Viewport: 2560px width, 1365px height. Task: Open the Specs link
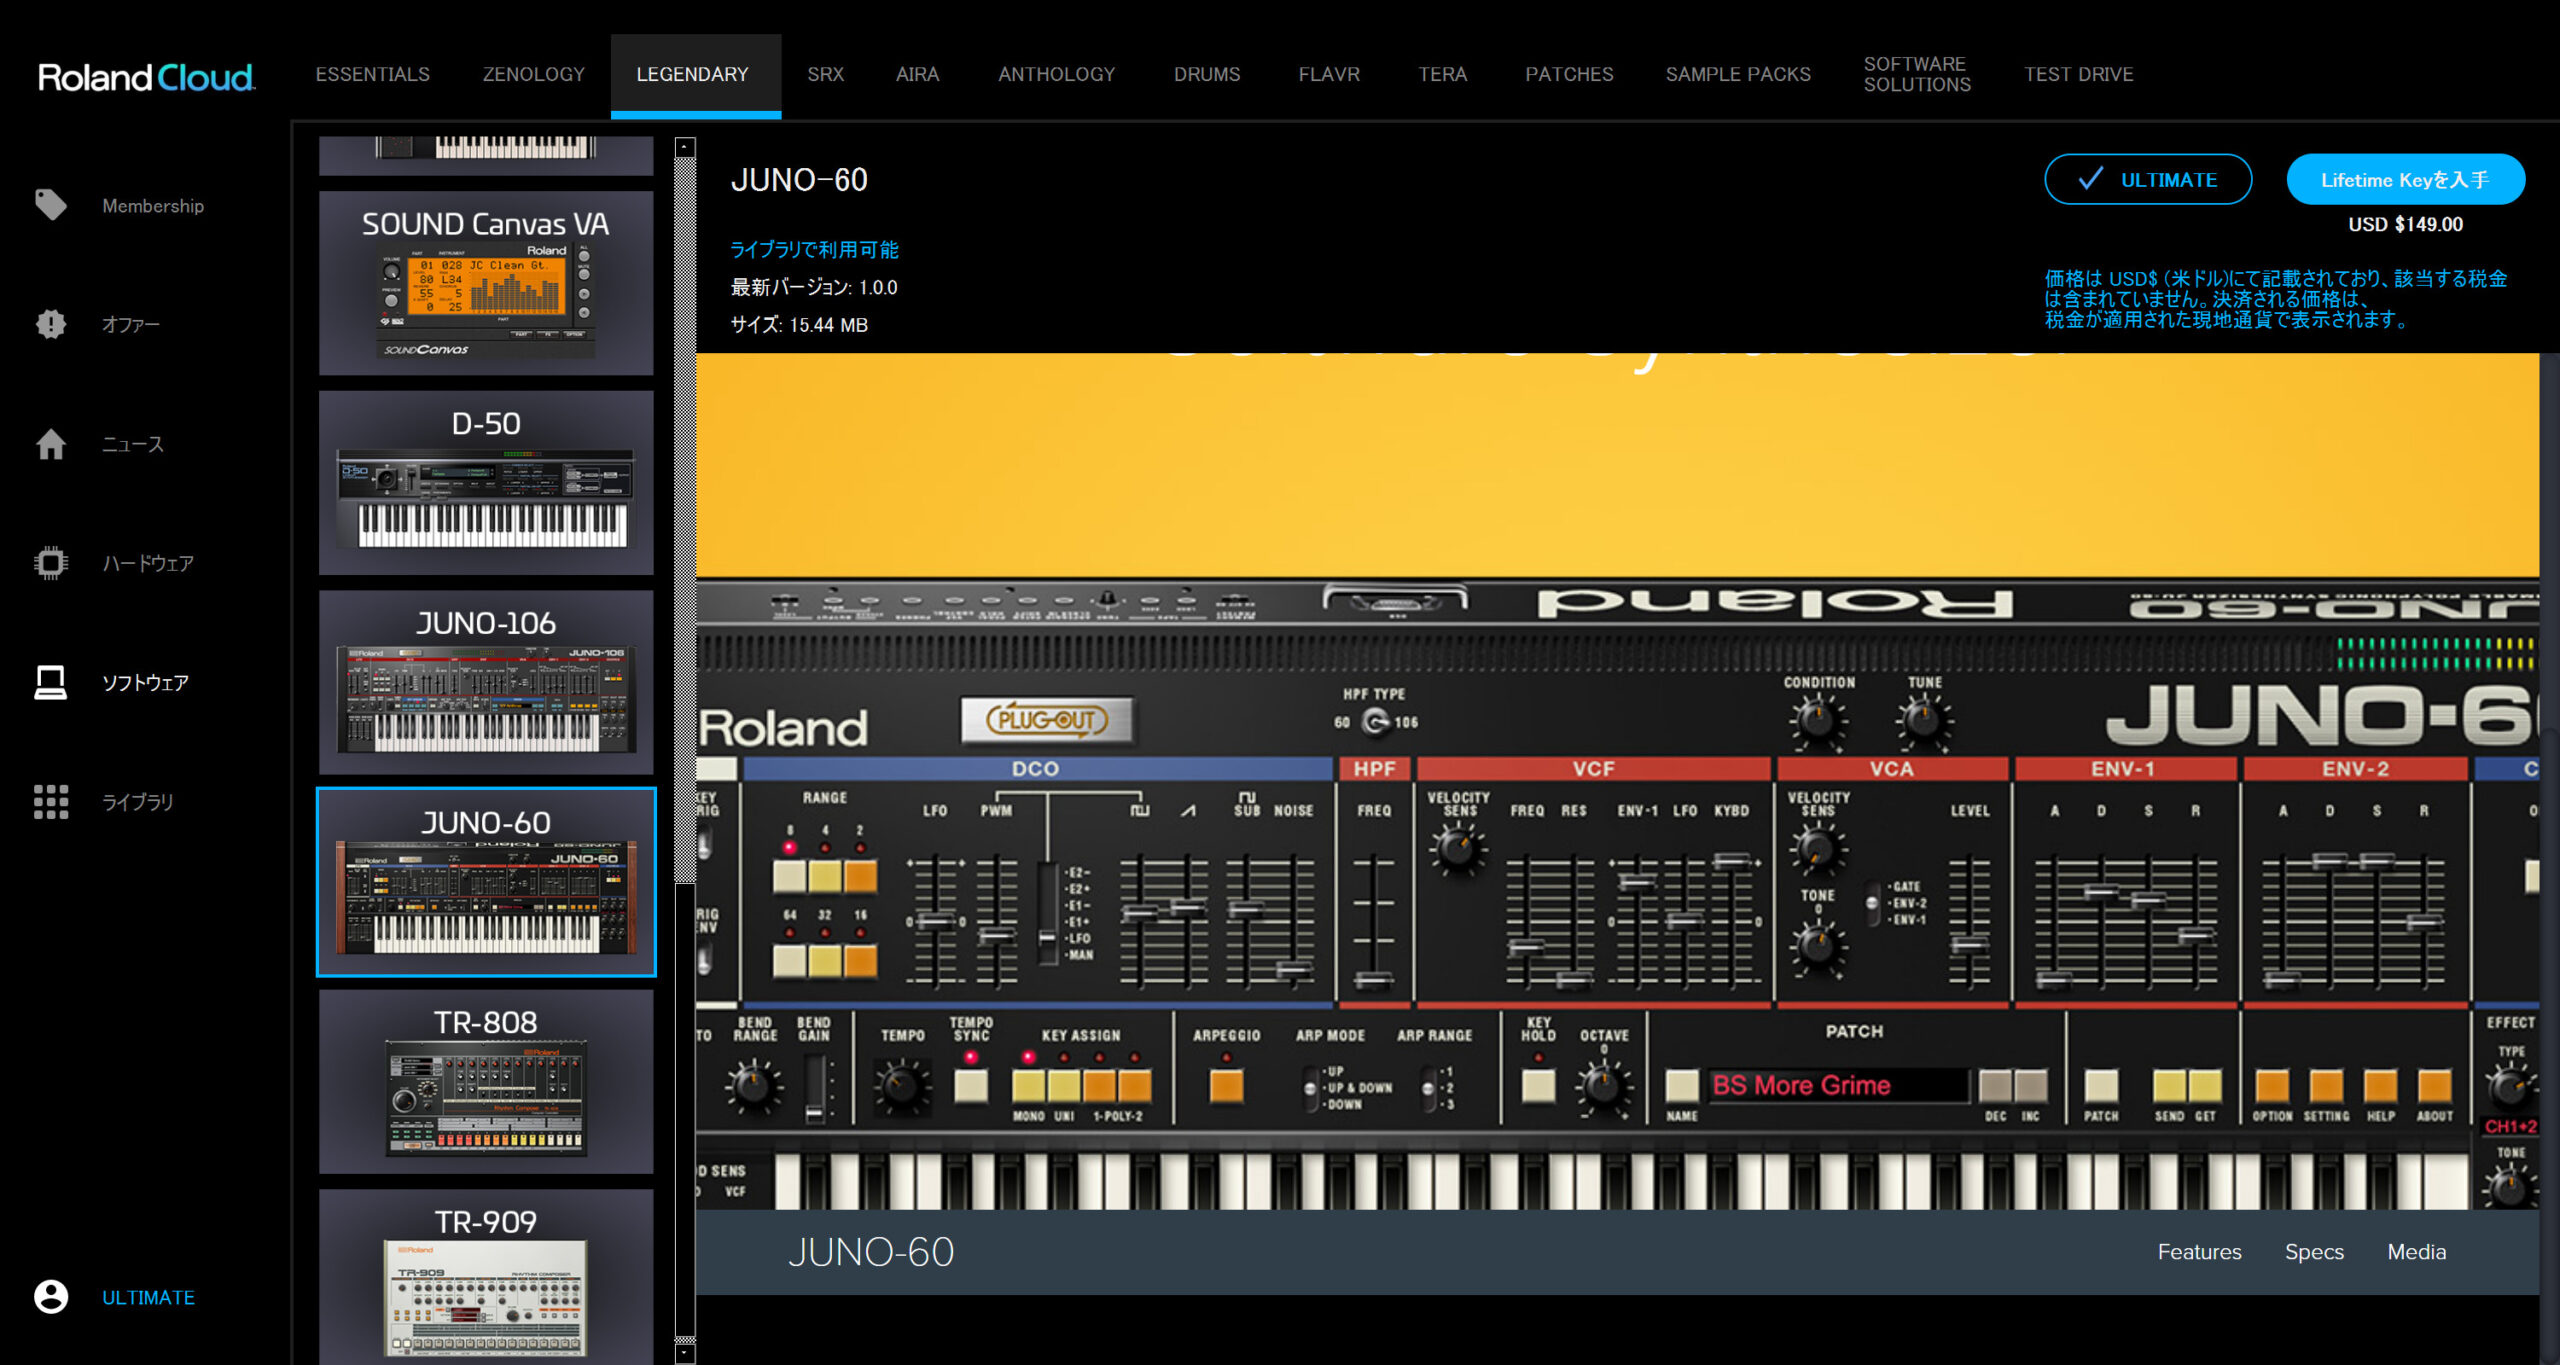pos(2313,1252)
